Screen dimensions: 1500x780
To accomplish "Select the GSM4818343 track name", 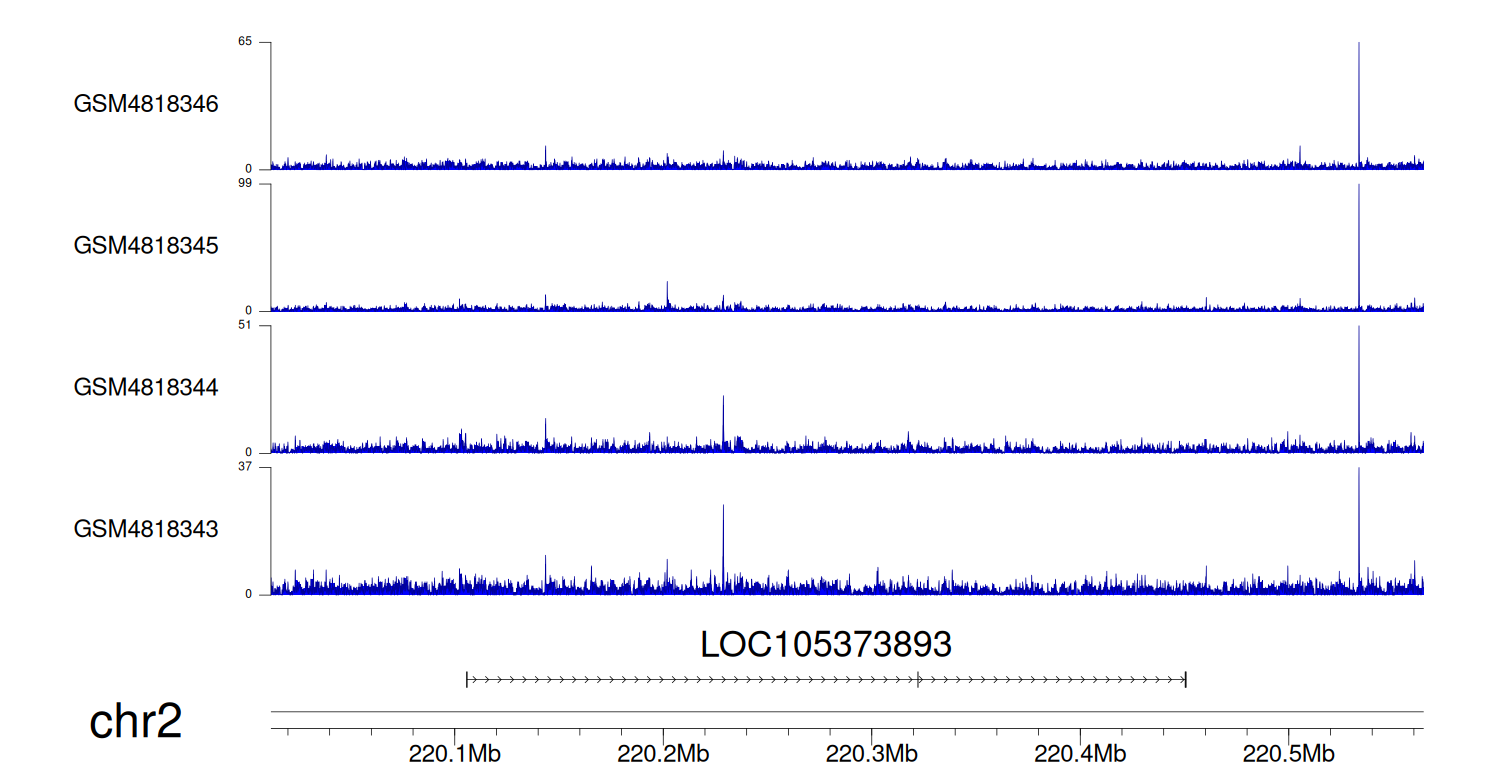I will click(146, 528).
